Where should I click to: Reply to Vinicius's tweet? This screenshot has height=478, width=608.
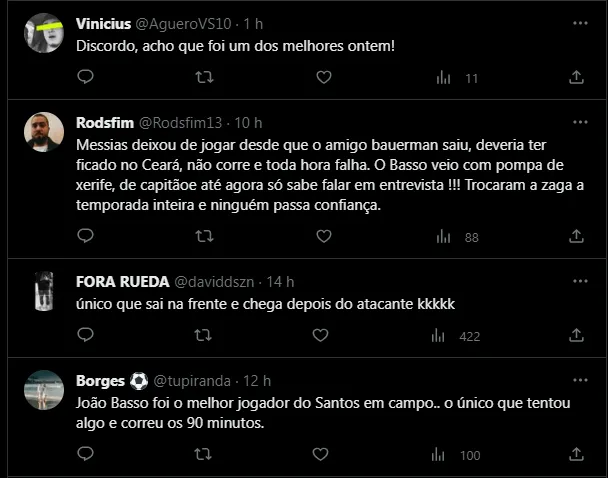pyautogui.click(x=85, y=77)
